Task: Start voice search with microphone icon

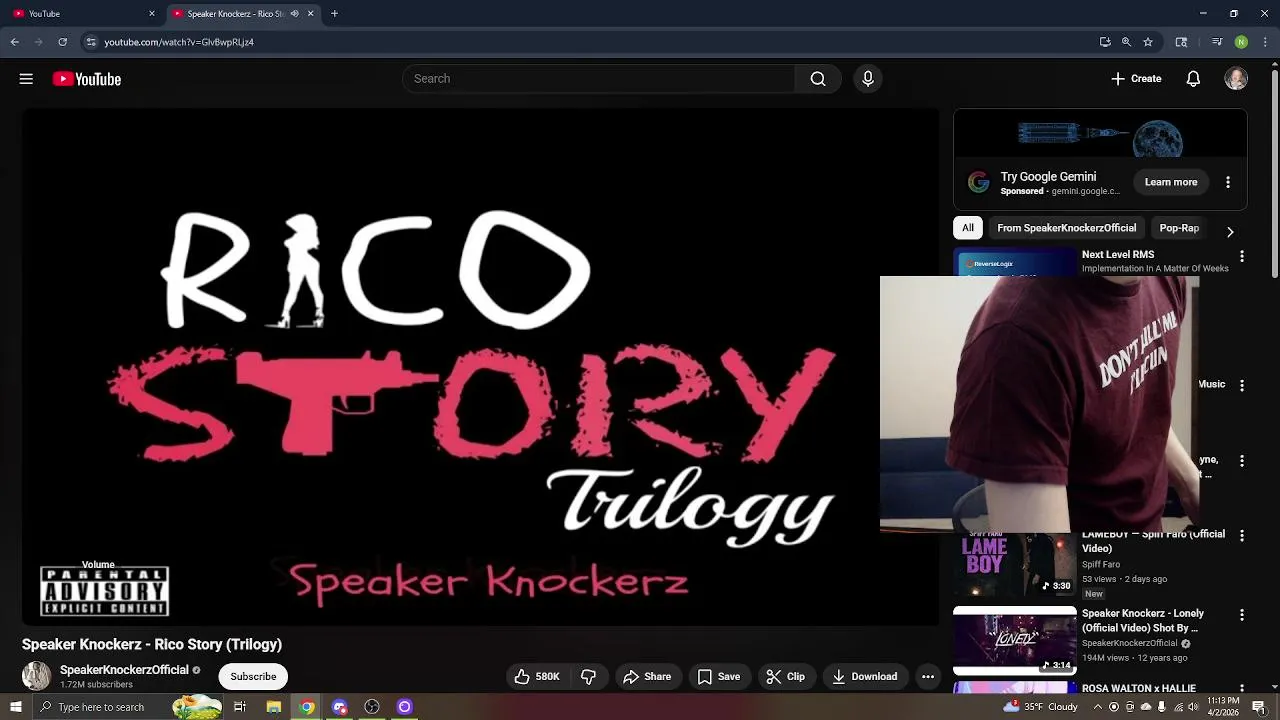Action: pyautogui.click(x=868, y=79)
